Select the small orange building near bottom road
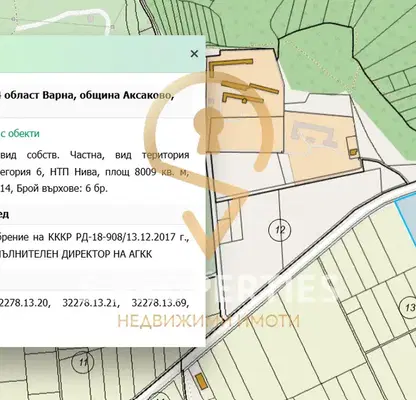Screen dimensions: 416x400 pyautogui.click(x=201, y=381)
